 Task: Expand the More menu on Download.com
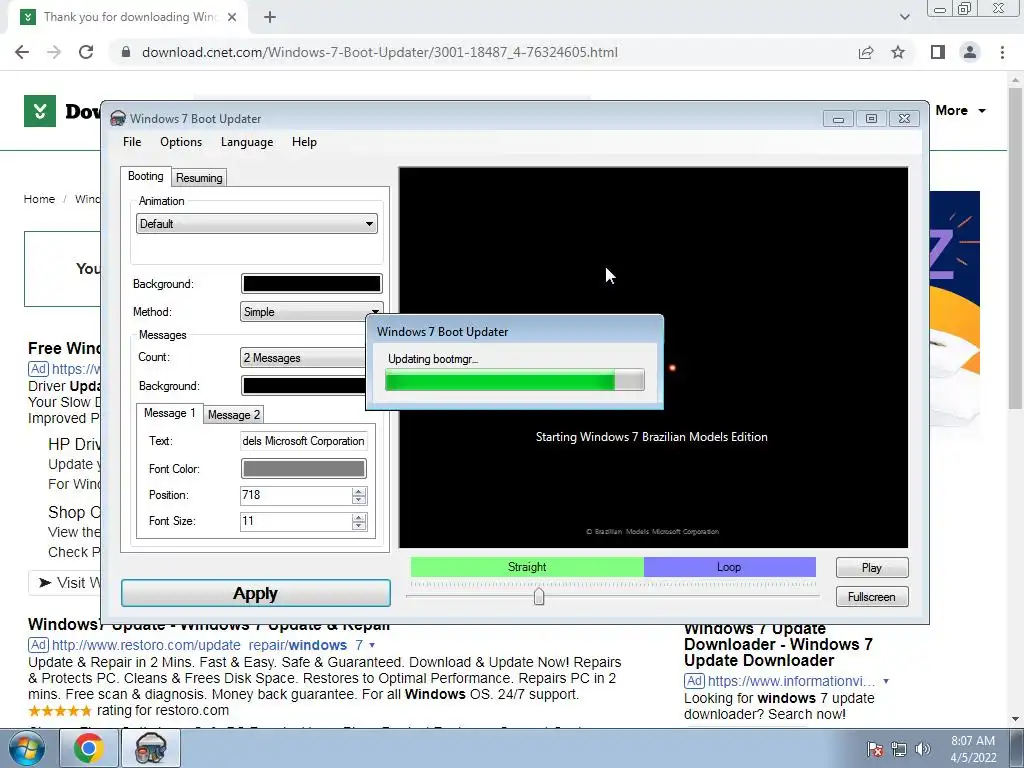click(960, 111)
